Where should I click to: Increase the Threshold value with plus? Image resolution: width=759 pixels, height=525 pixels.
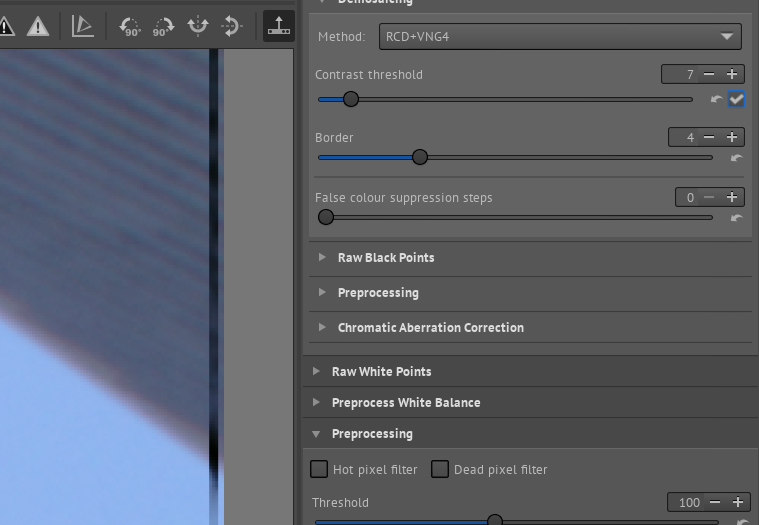point(738,502)
